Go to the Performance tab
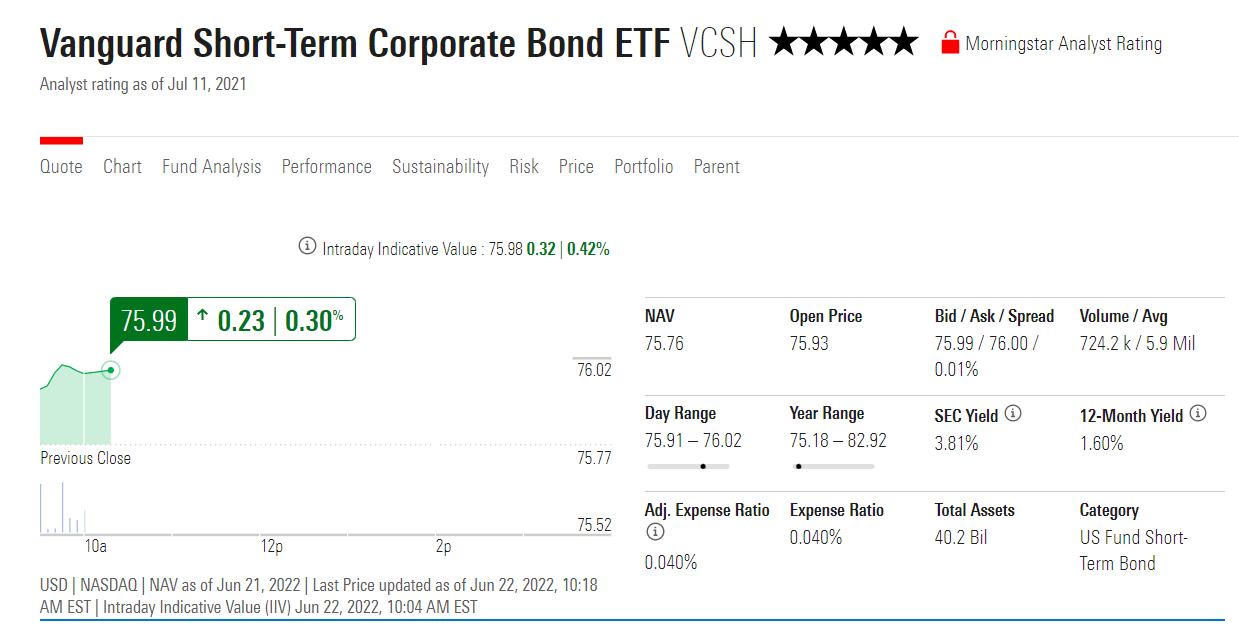Viewport: 1239px width, 630px height. (x=326, y=167)
